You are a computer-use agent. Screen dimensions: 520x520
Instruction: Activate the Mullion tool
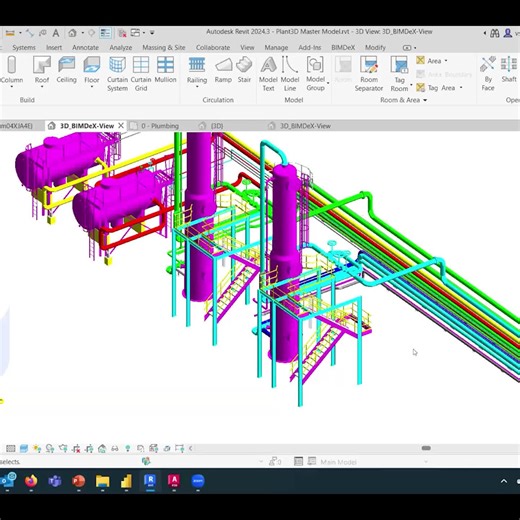pos(165,70)
